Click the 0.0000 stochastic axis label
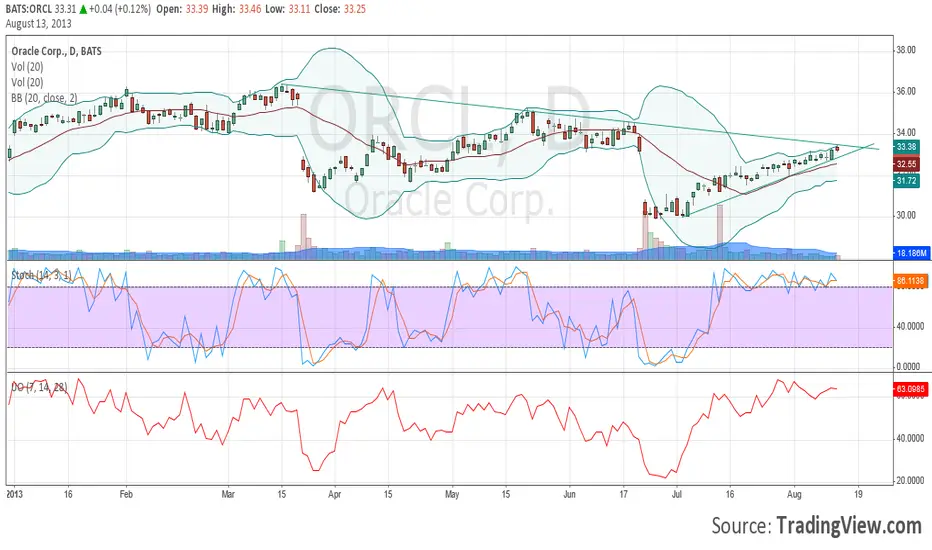The width and height of the screenshot is (932, 550). (x=910, y=367)
